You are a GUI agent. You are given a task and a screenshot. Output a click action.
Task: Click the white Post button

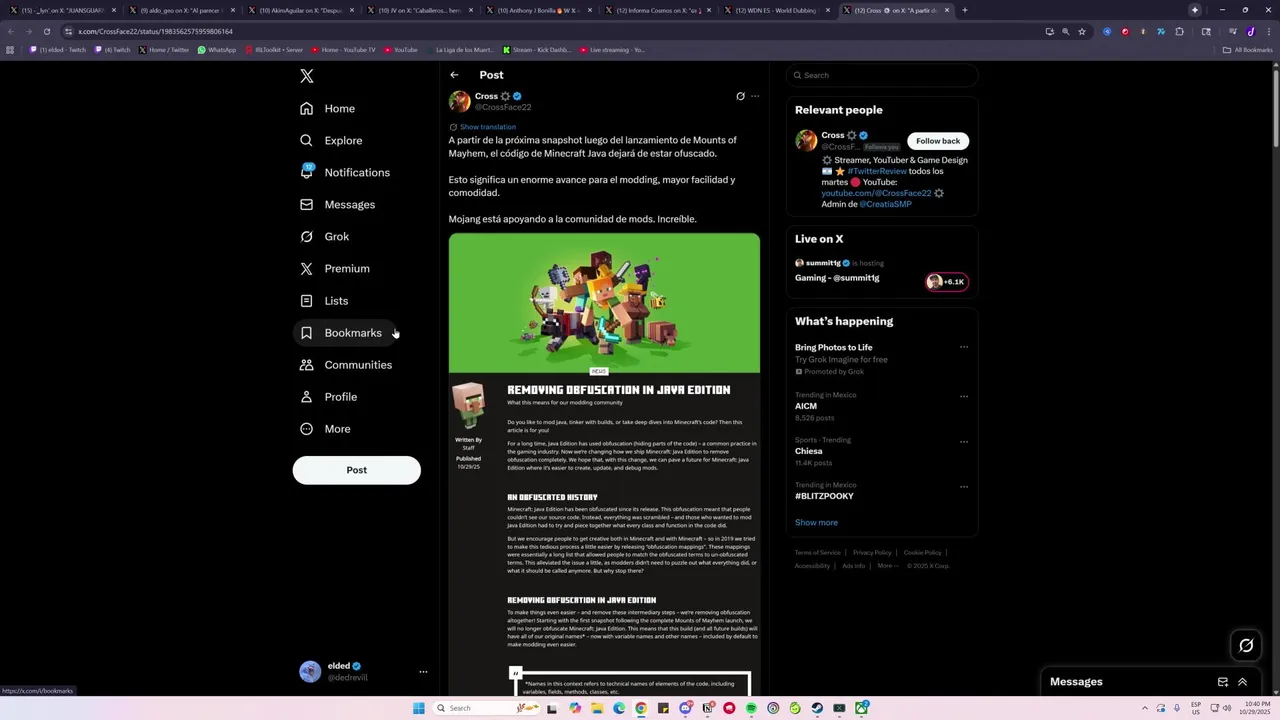tap(356, 470)
